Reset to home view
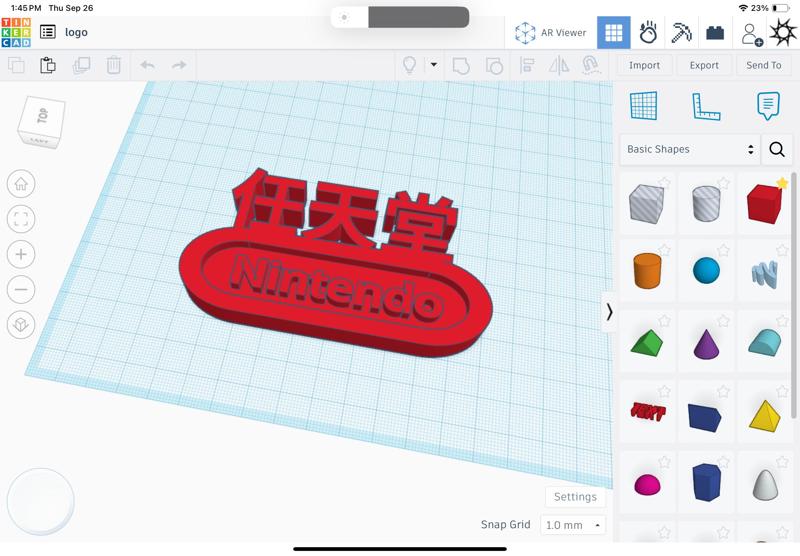Viewport: 800px width, 556px height. pos(21,184)
